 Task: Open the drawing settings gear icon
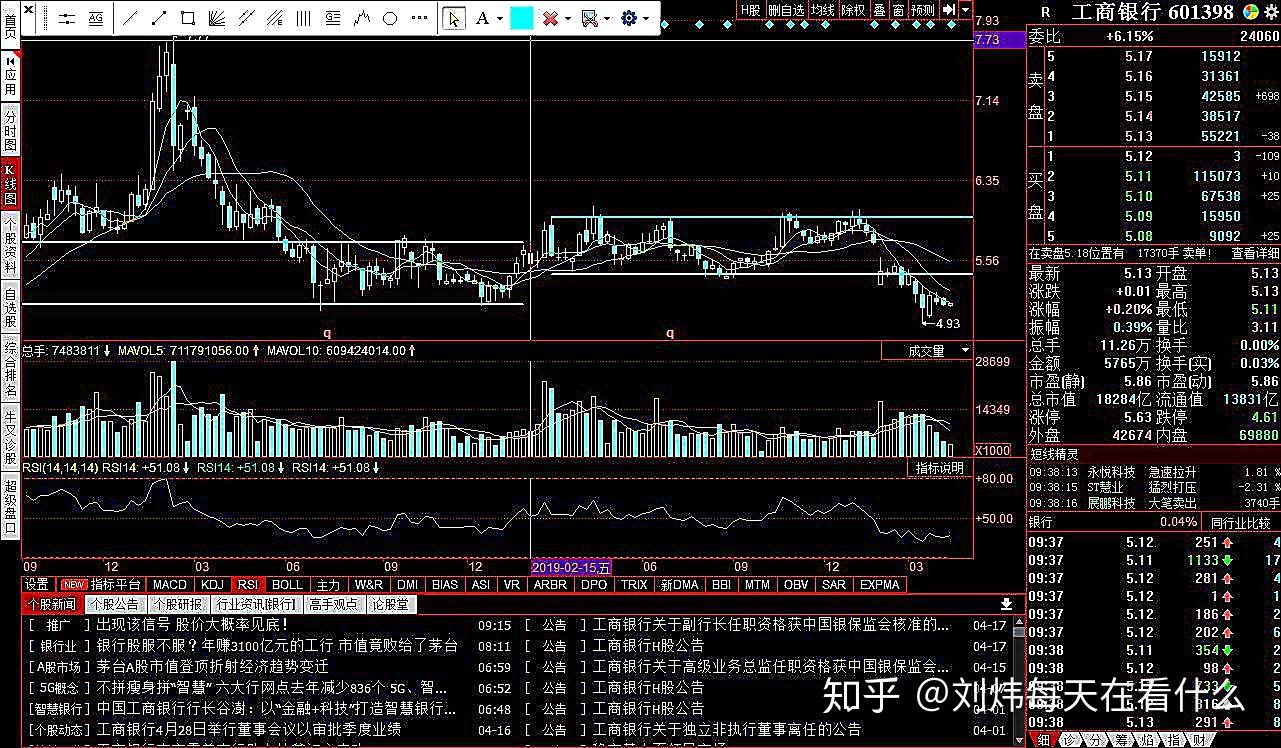coord(629,18)
